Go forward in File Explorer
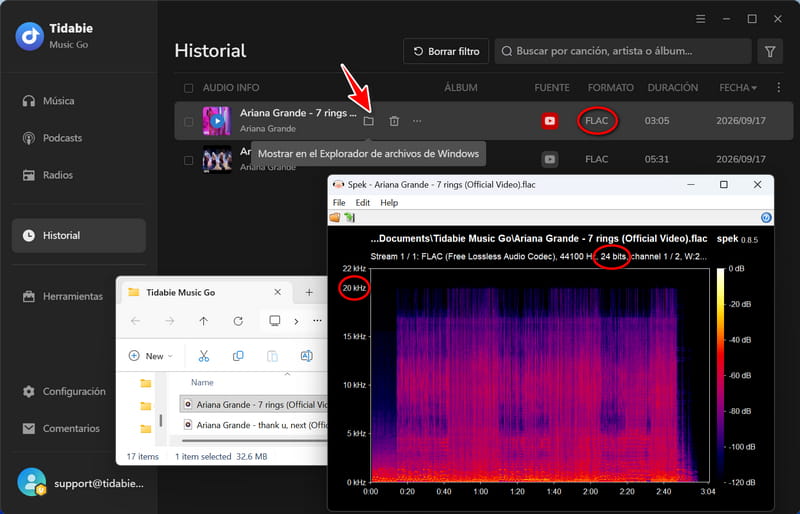The image size is (800, 514). [x=169, y=321]
